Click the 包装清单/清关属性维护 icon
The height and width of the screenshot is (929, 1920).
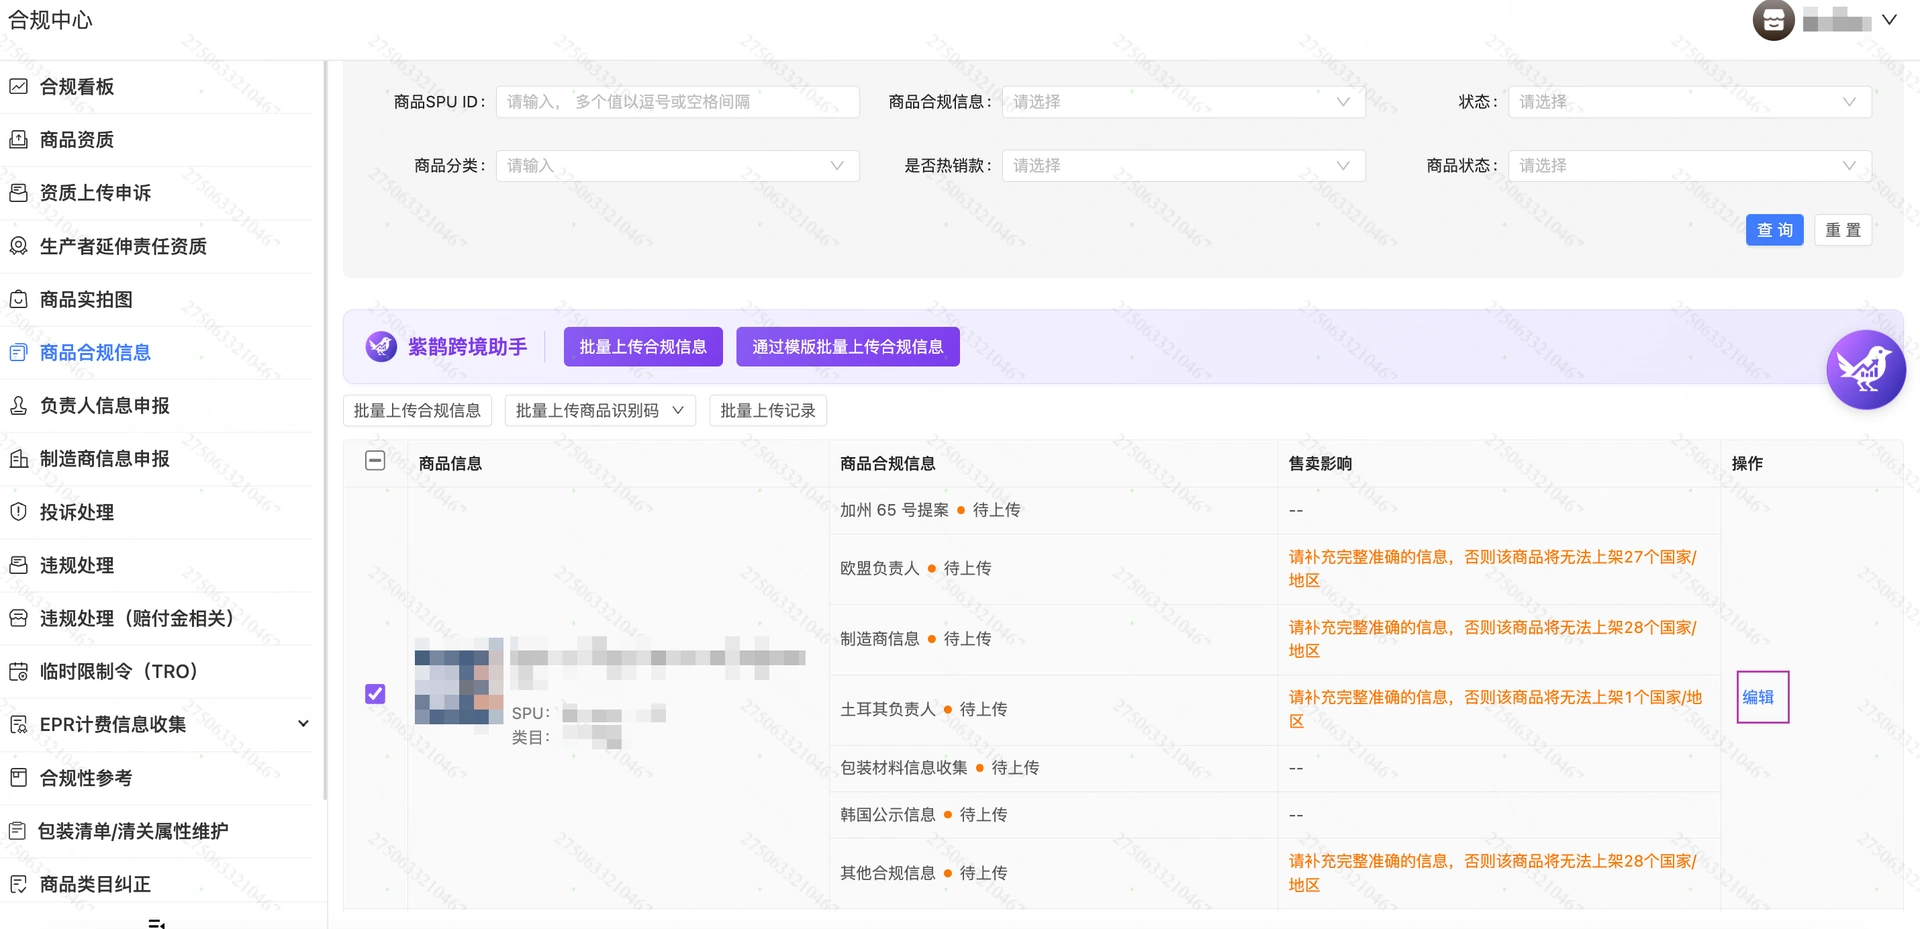pos(17,830)
